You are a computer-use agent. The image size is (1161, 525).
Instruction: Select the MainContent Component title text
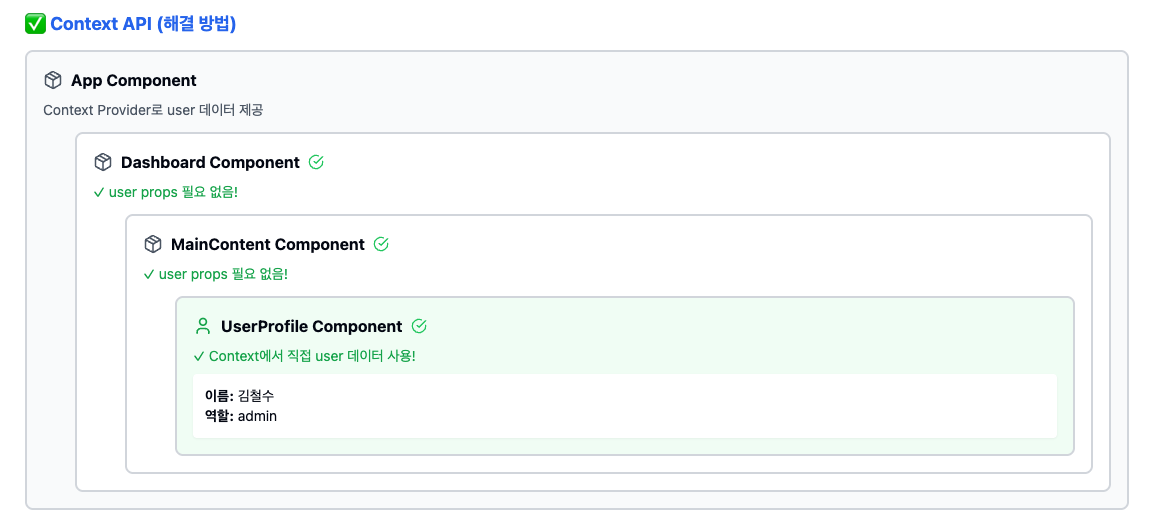[x=267, y=244]
